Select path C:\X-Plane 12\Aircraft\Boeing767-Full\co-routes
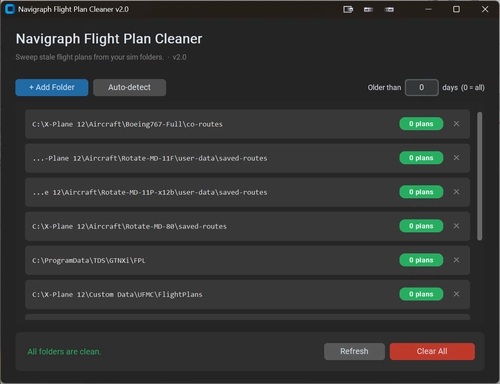Screen dimensions: 500x384 [127, 124]
